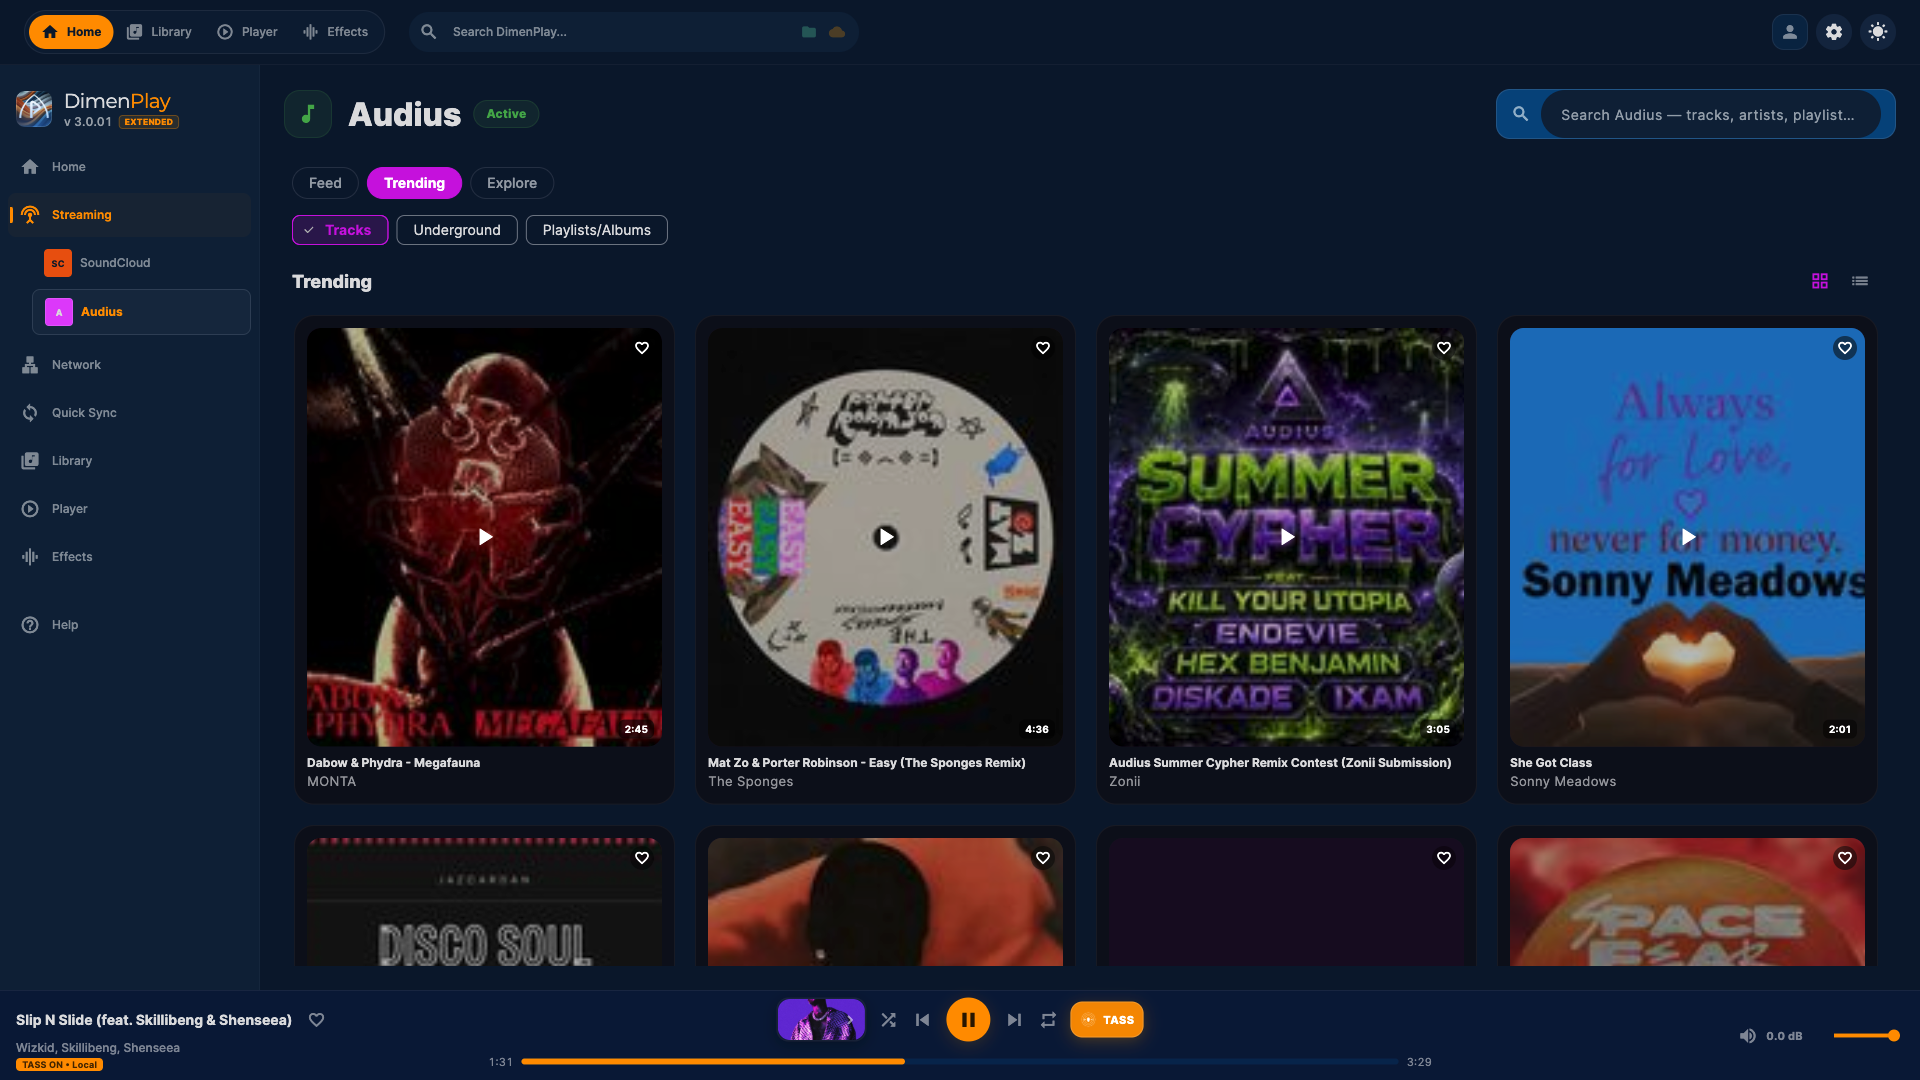The height and width of the screenshot is (1080, 1920).
Task: Click the Home button in top navigation
Action: tap(71, 32)
